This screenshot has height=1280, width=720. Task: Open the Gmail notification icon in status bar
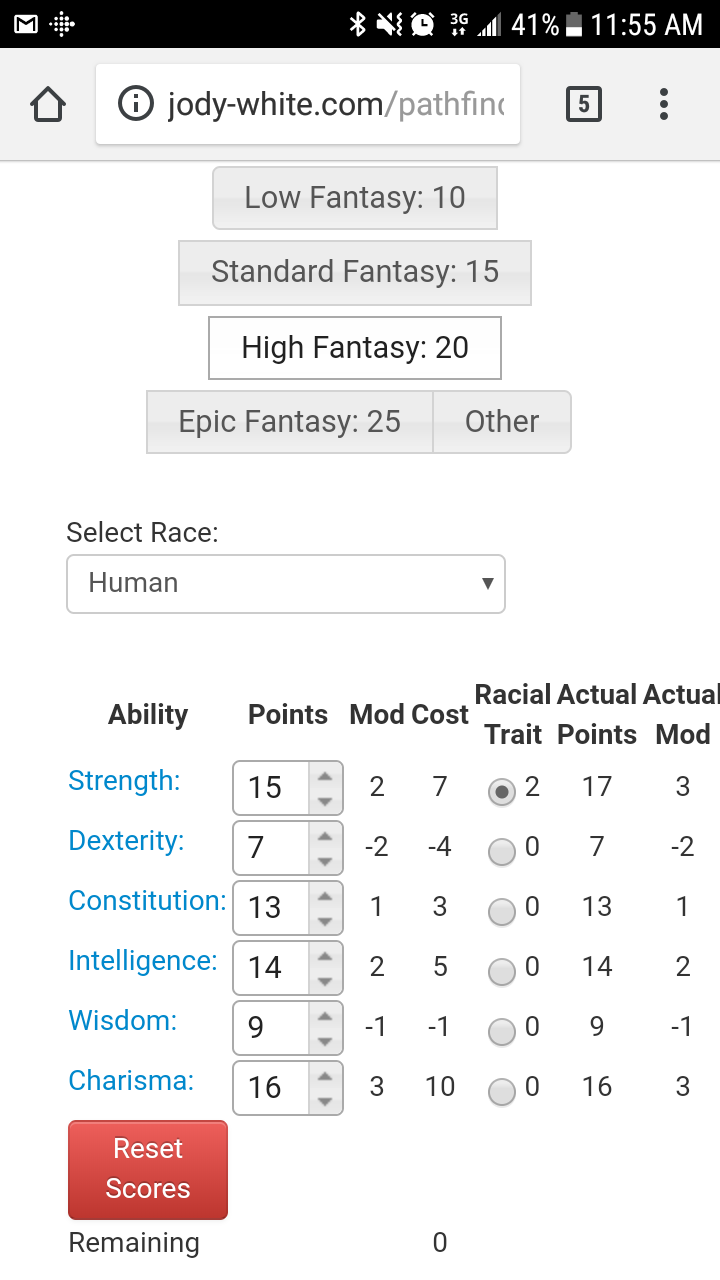(26, 24)
